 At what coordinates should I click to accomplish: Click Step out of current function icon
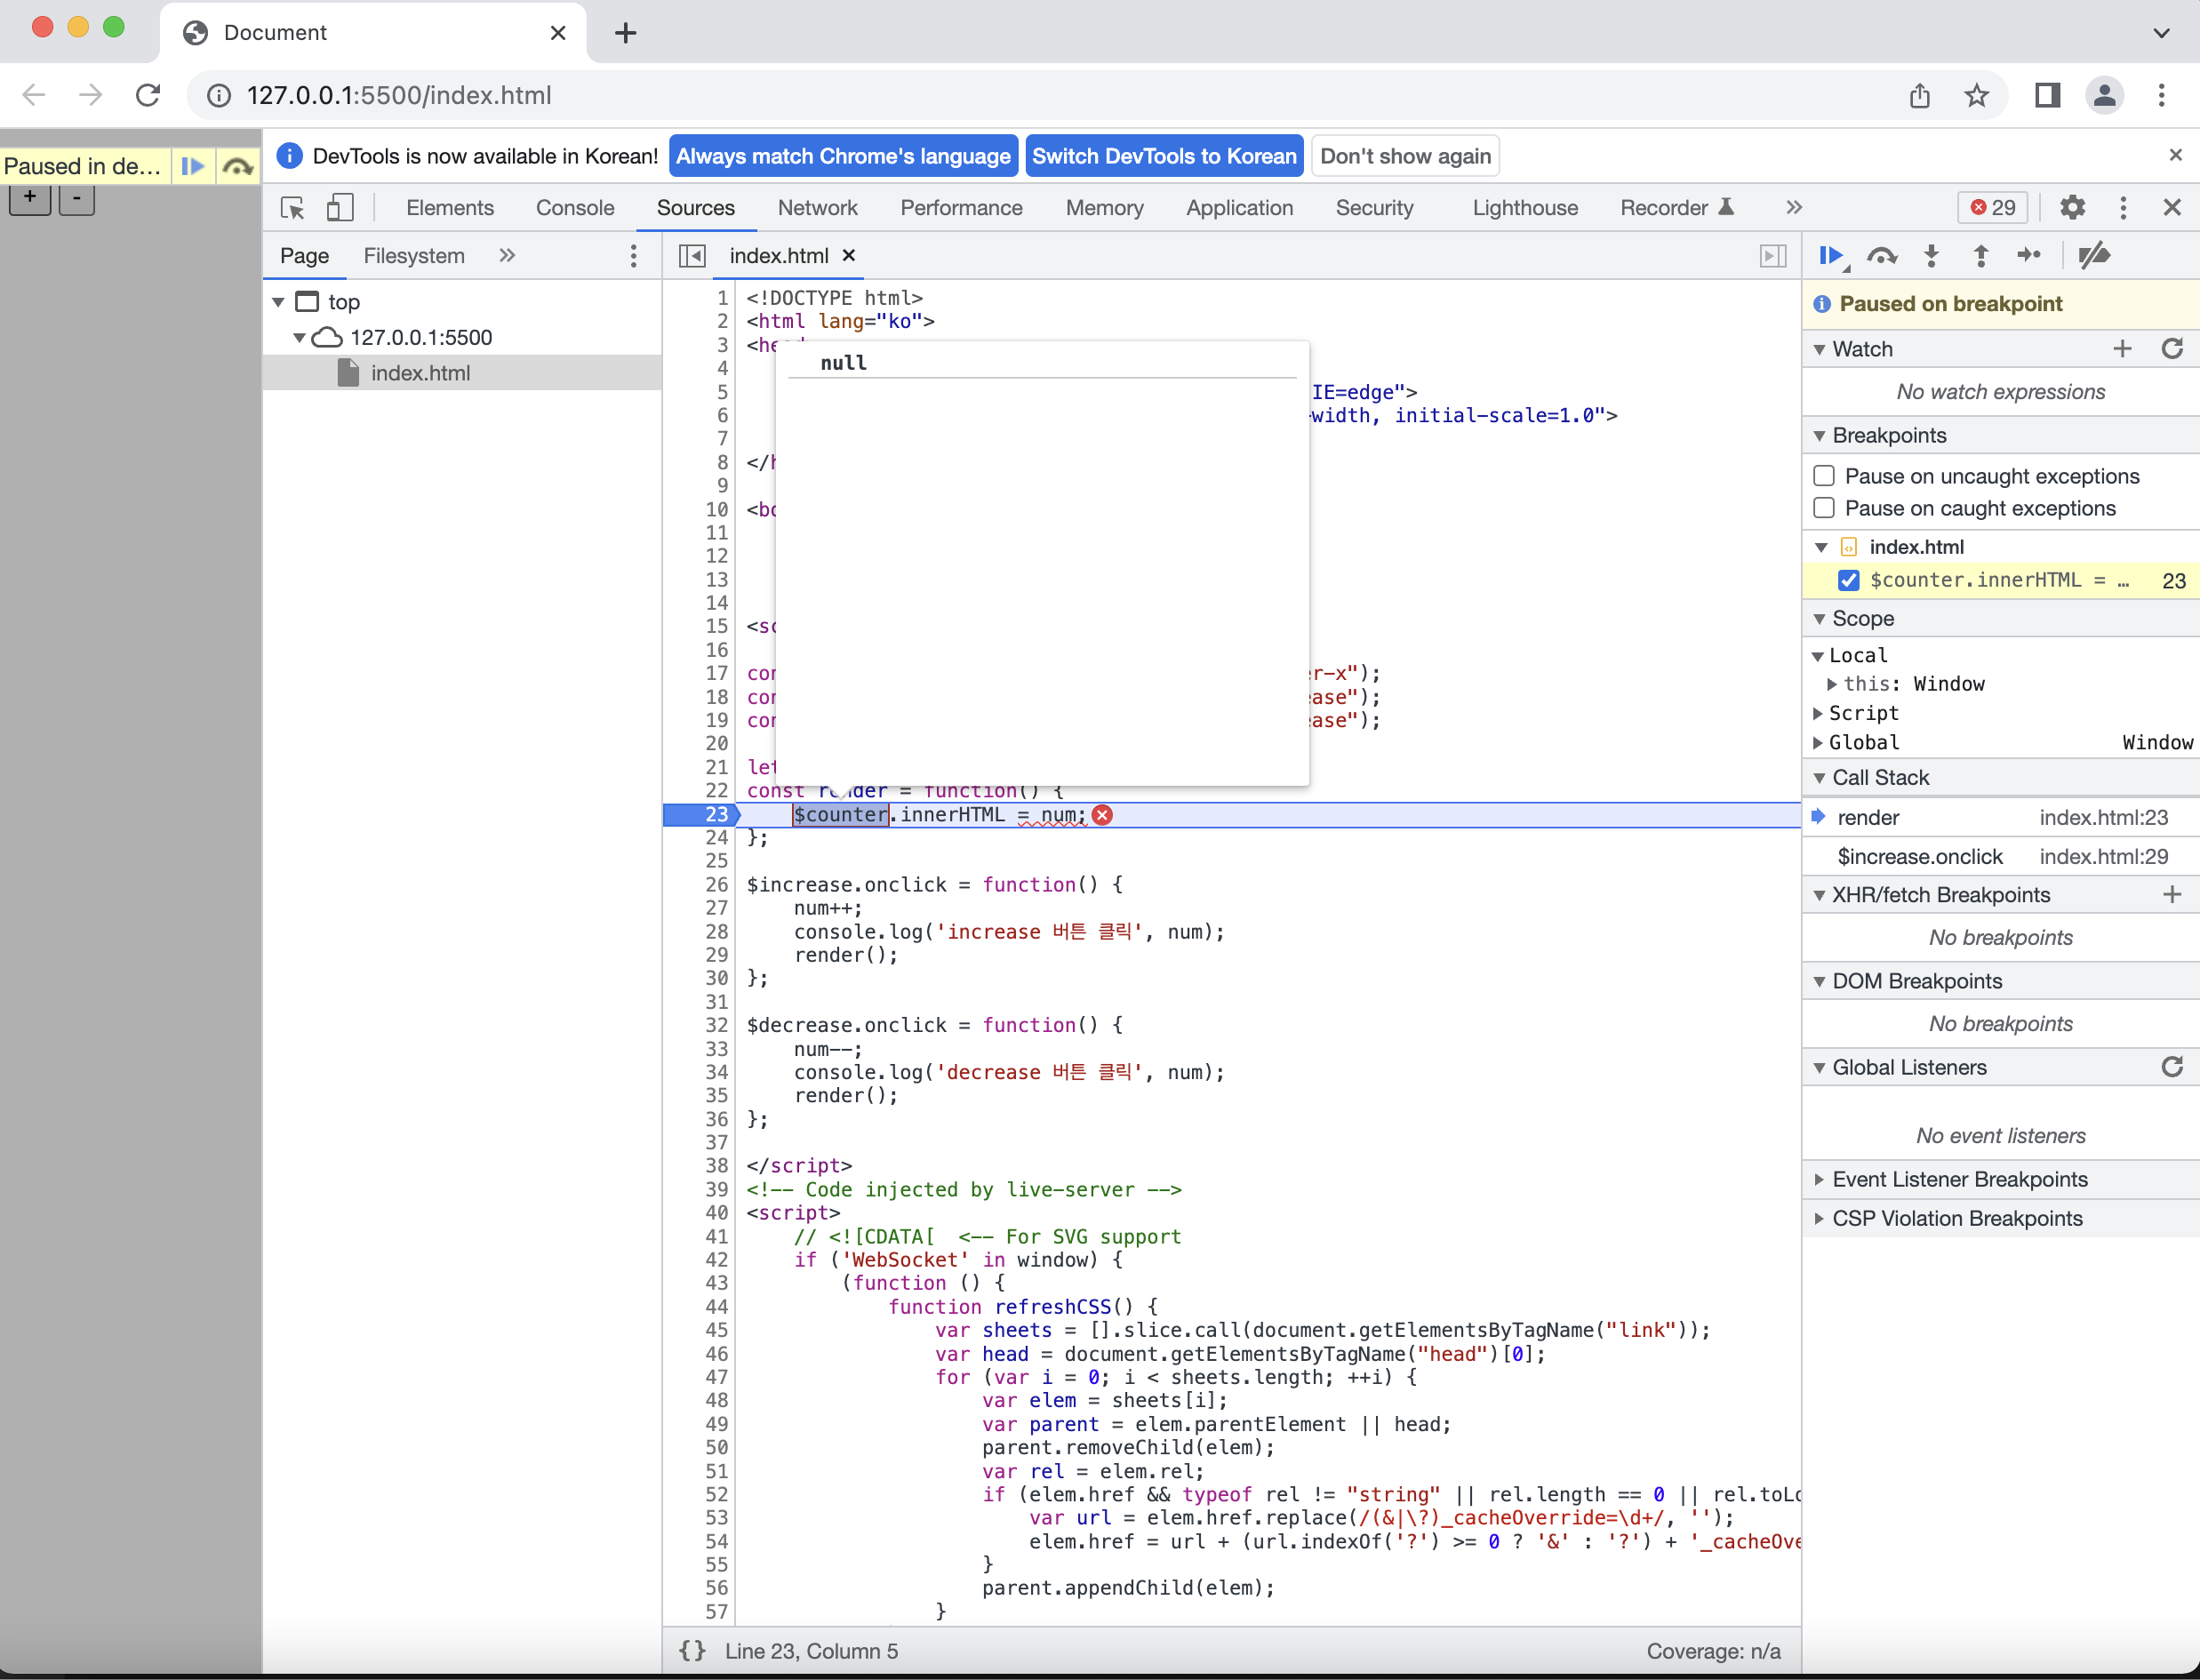pyautogui.click(x=1980, y=256)
